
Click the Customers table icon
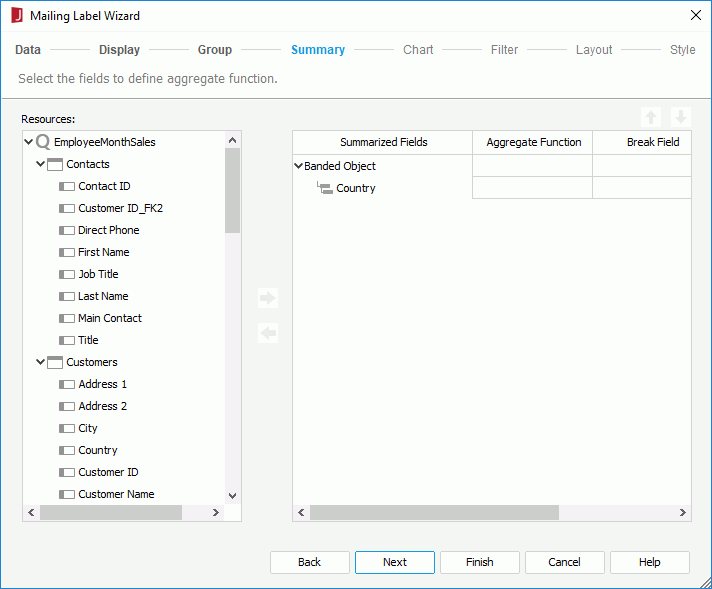pyautogui.click(x=55, y=362)
